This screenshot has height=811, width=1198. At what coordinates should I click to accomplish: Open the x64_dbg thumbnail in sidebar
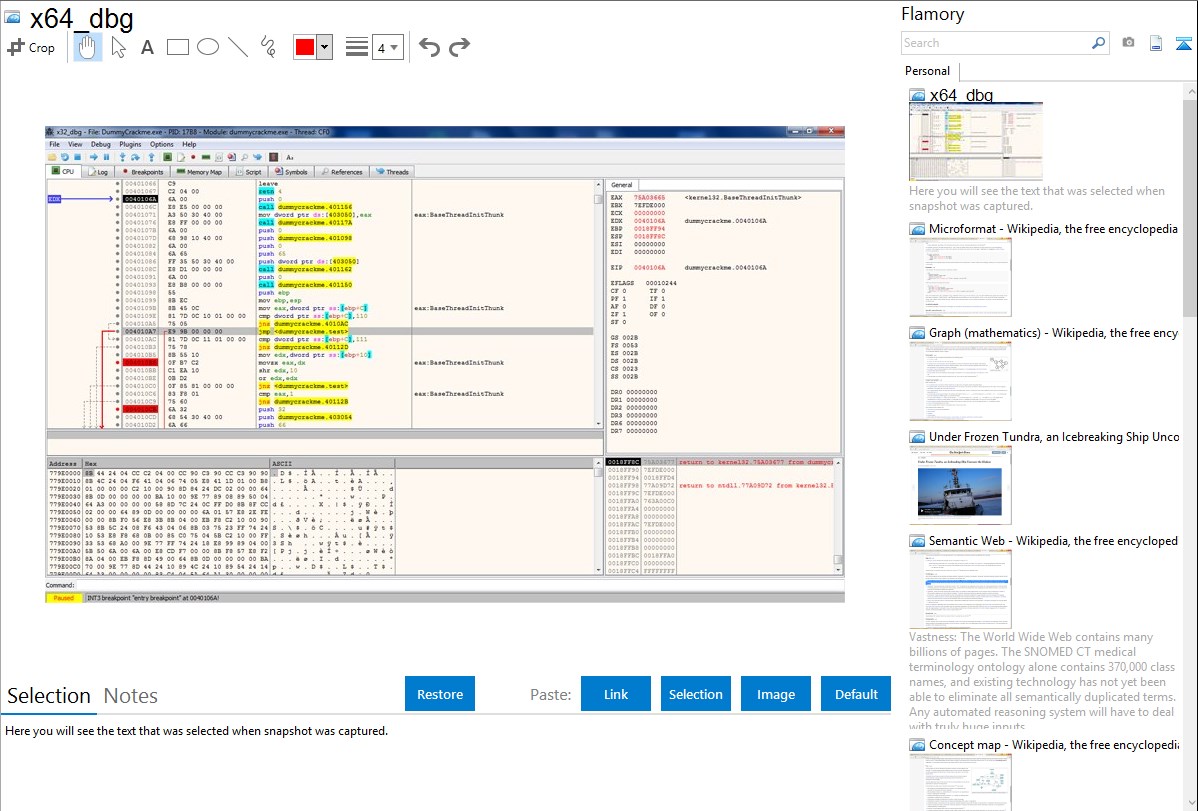[x=976, y=141]
